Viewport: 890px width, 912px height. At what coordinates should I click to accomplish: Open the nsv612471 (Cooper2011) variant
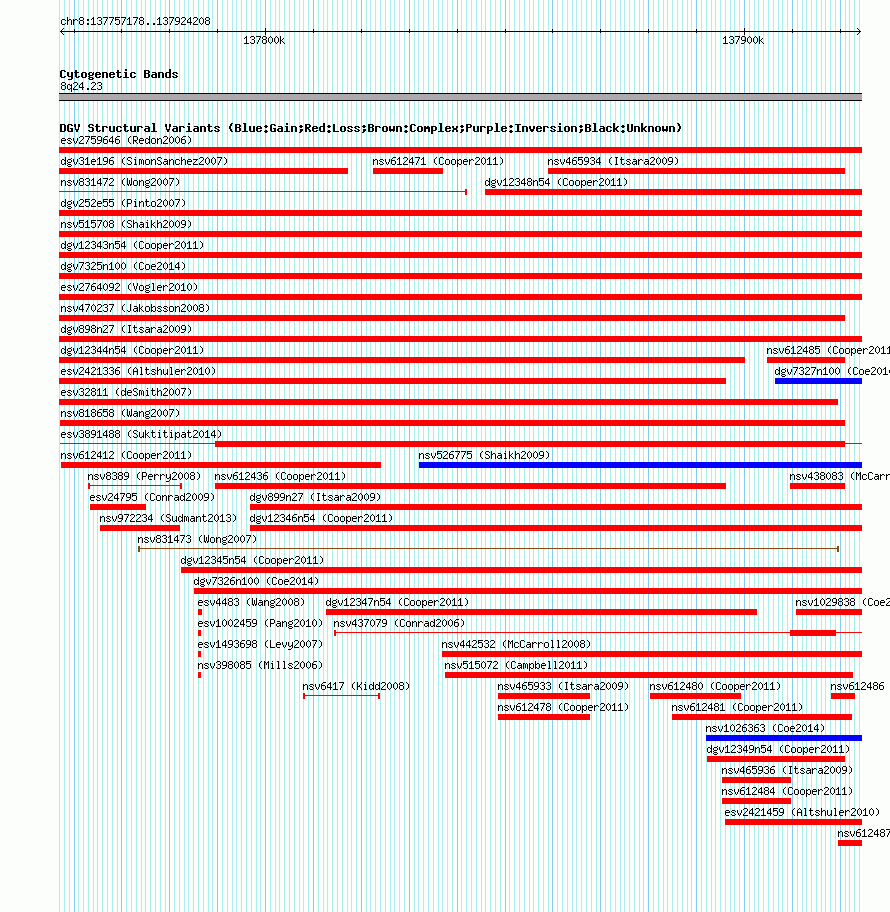click(x=439, y=161)
